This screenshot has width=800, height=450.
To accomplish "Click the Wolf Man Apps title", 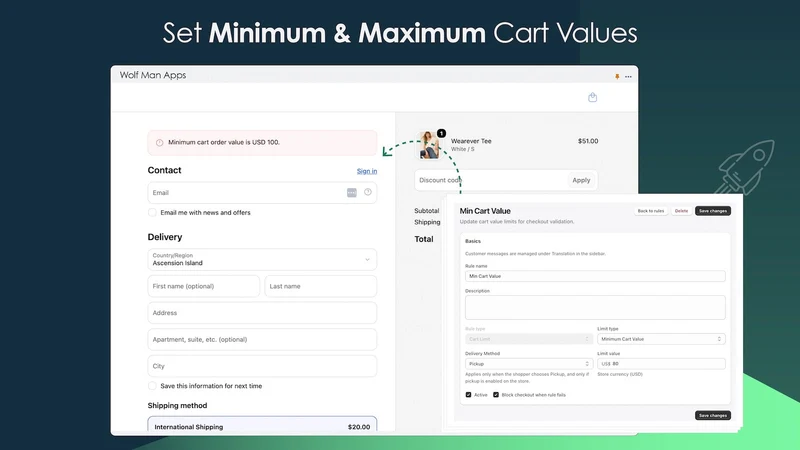I will 153,75.
